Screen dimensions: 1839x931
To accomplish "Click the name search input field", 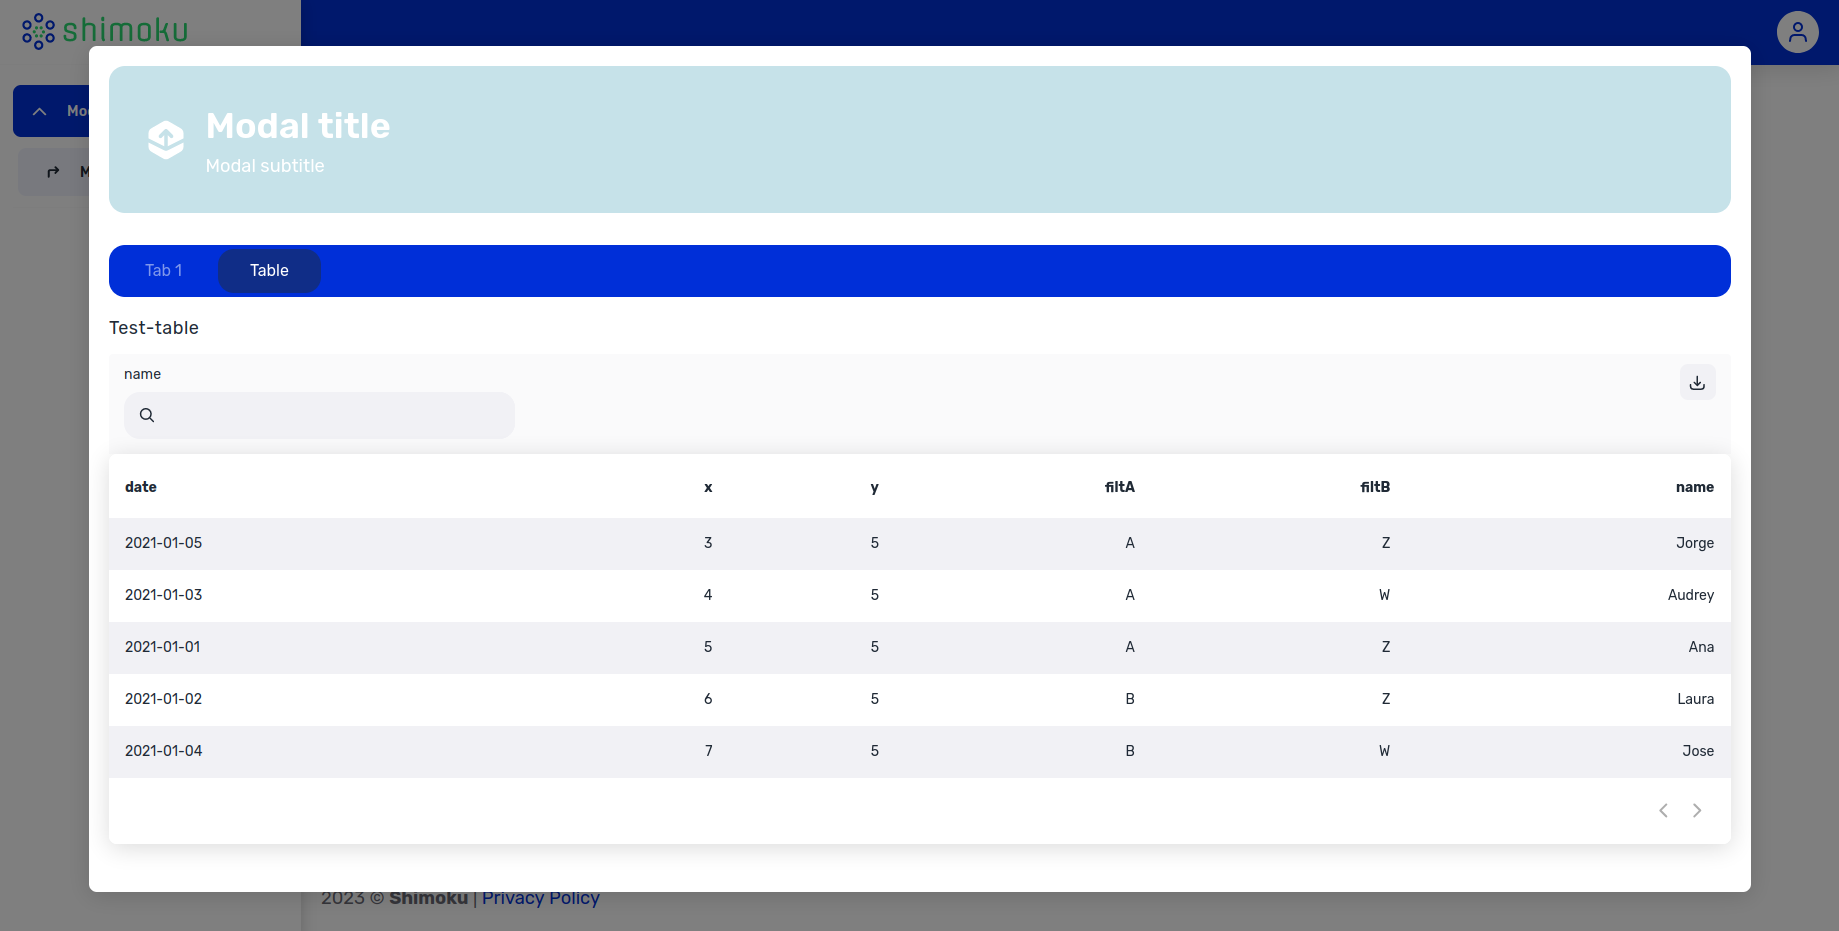I will click(330, 415).
